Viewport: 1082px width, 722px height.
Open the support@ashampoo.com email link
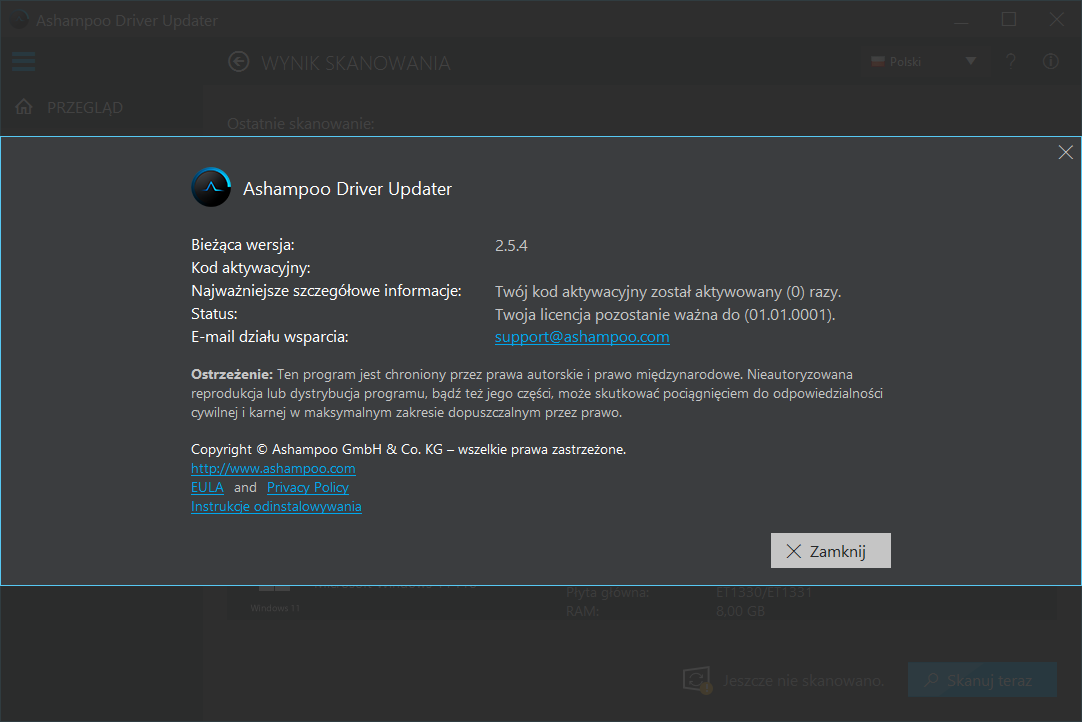tap(582, 337)
